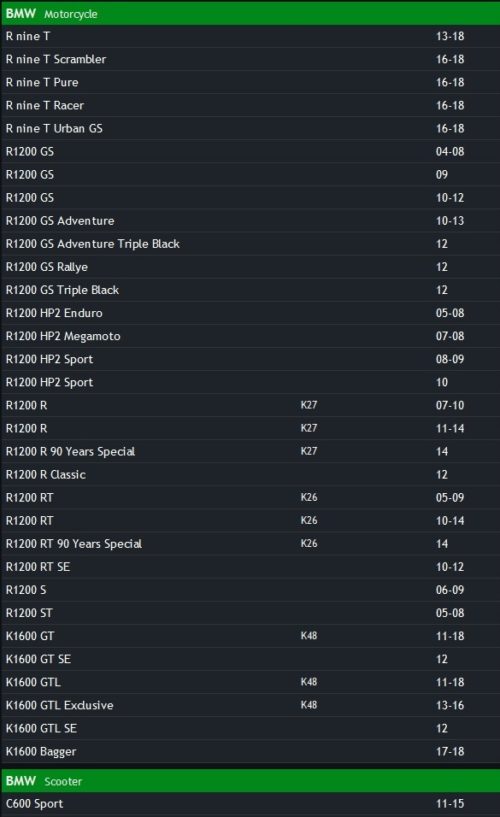The image size is (500, 817).
Task: Select the BMW Motorcycle header bar
Action: pyautogui.click(x=250, y=14)
